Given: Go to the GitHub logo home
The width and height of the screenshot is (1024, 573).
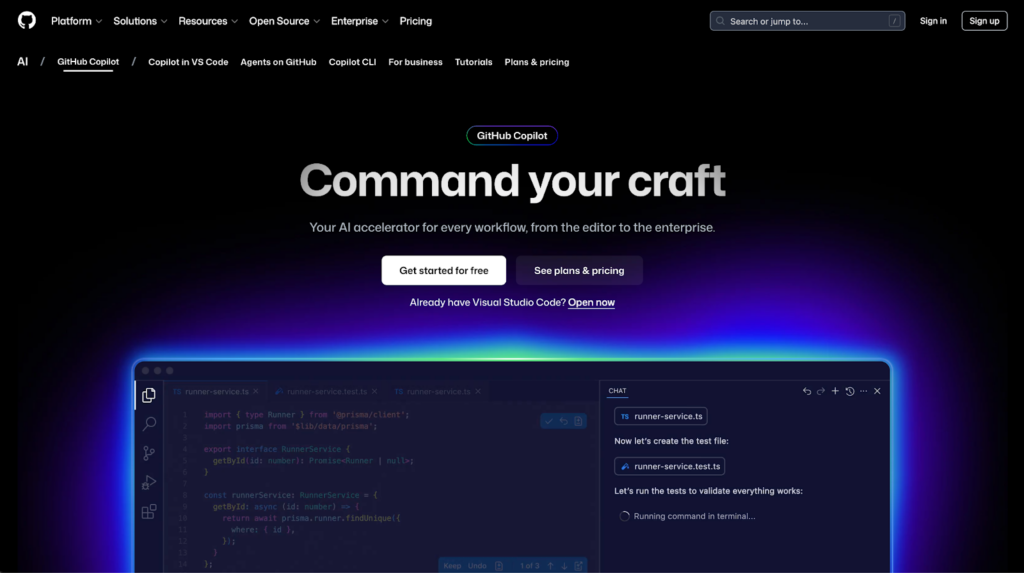Looking at the screenshot, I should click(27, 20).
